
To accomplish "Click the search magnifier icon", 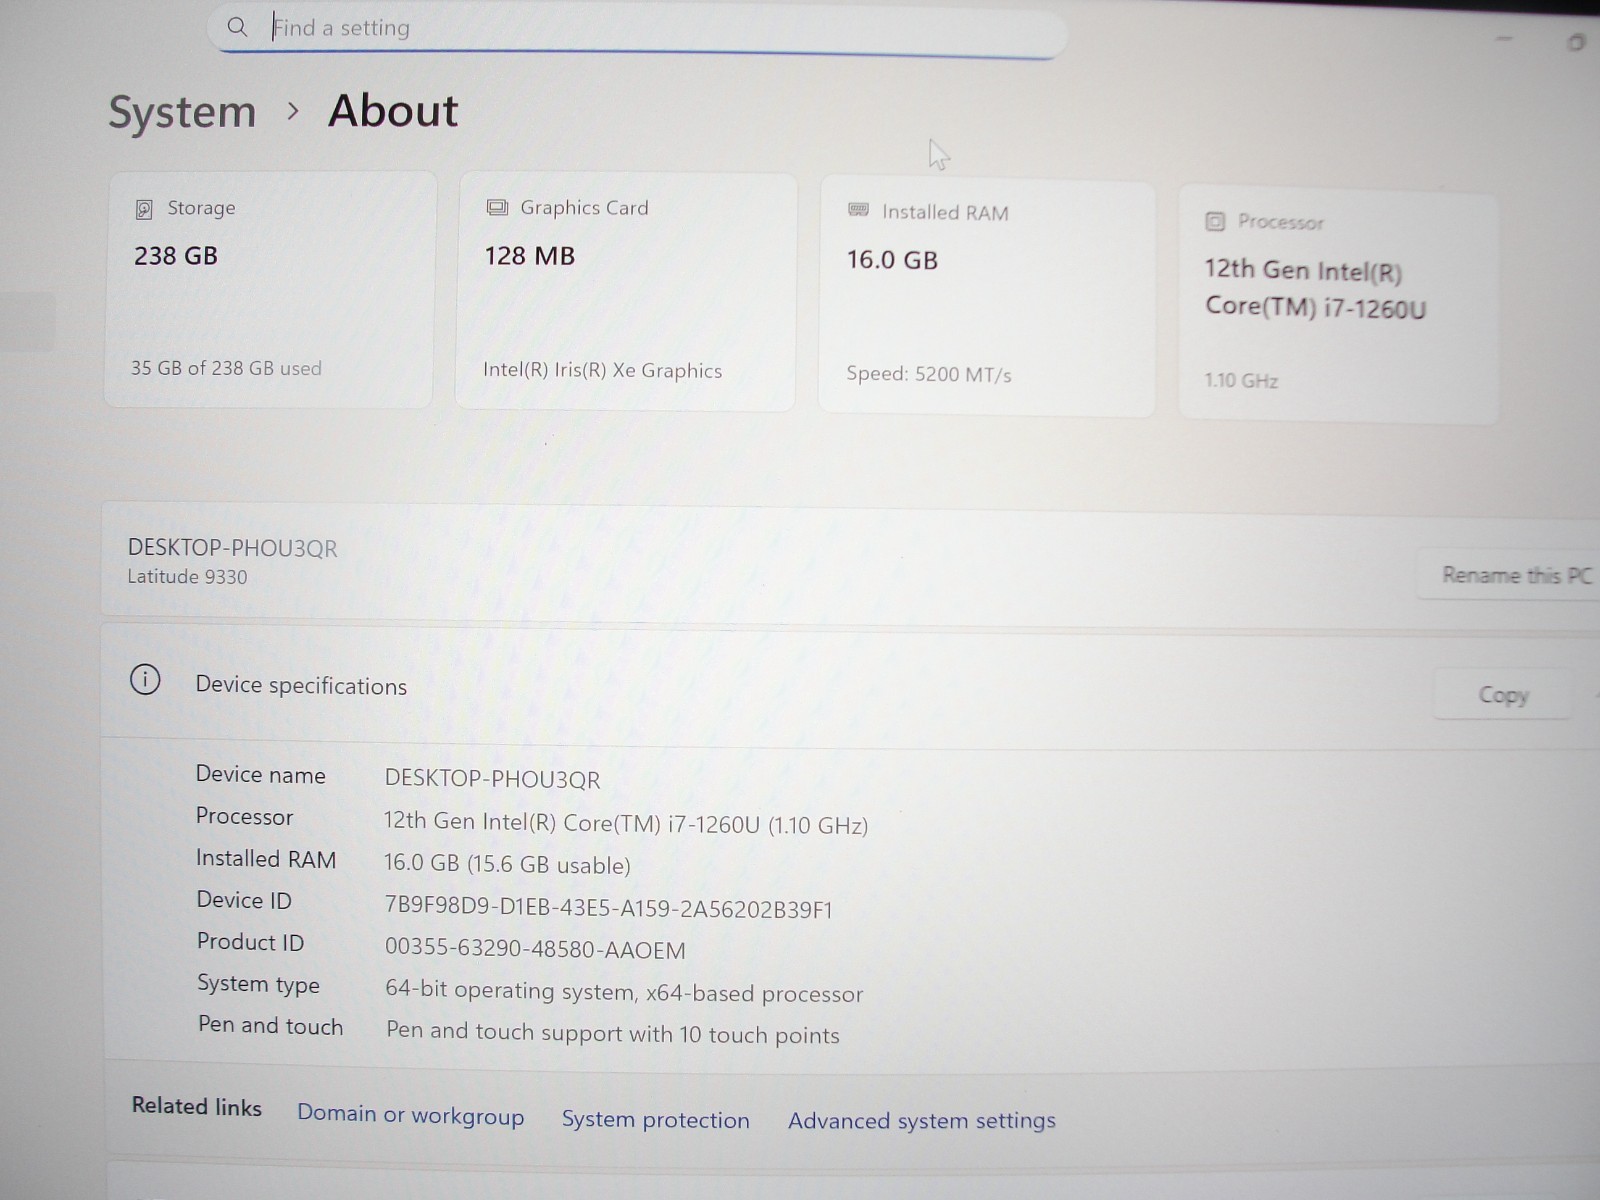I will click(237, 27).
